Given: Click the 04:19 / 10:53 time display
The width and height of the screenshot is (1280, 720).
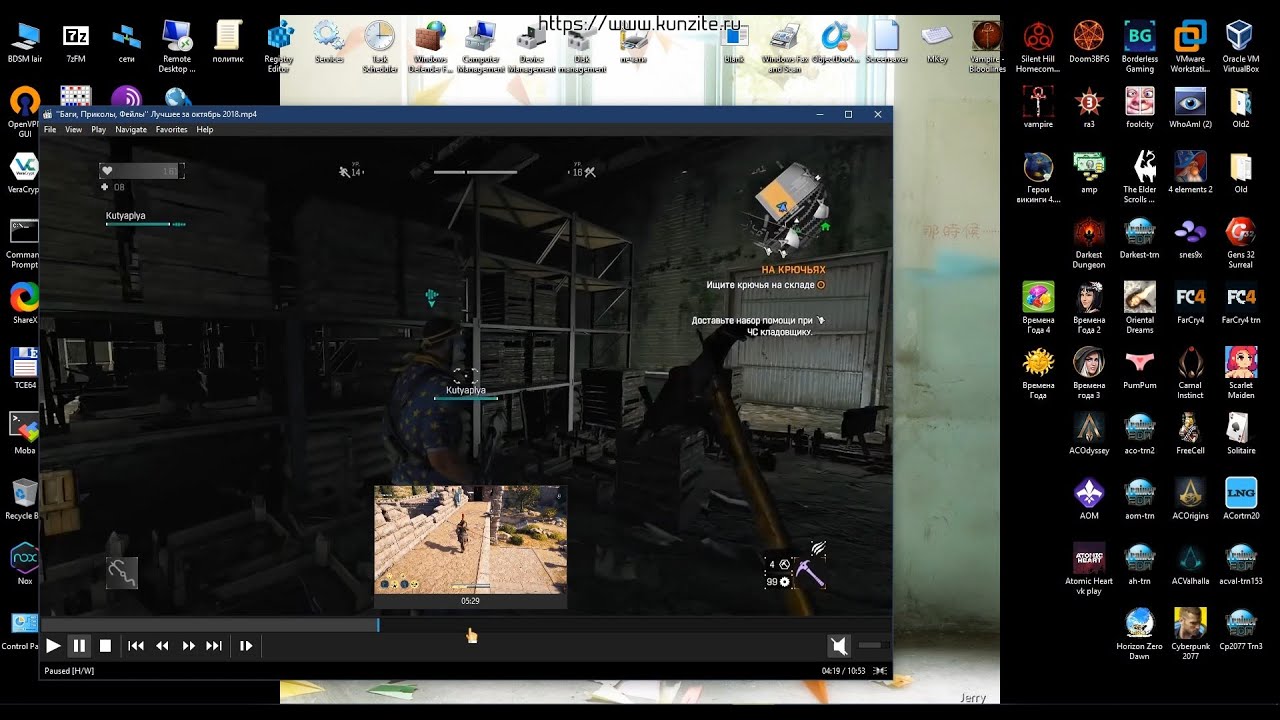Looking at the screenshot, I should [843, 671].
